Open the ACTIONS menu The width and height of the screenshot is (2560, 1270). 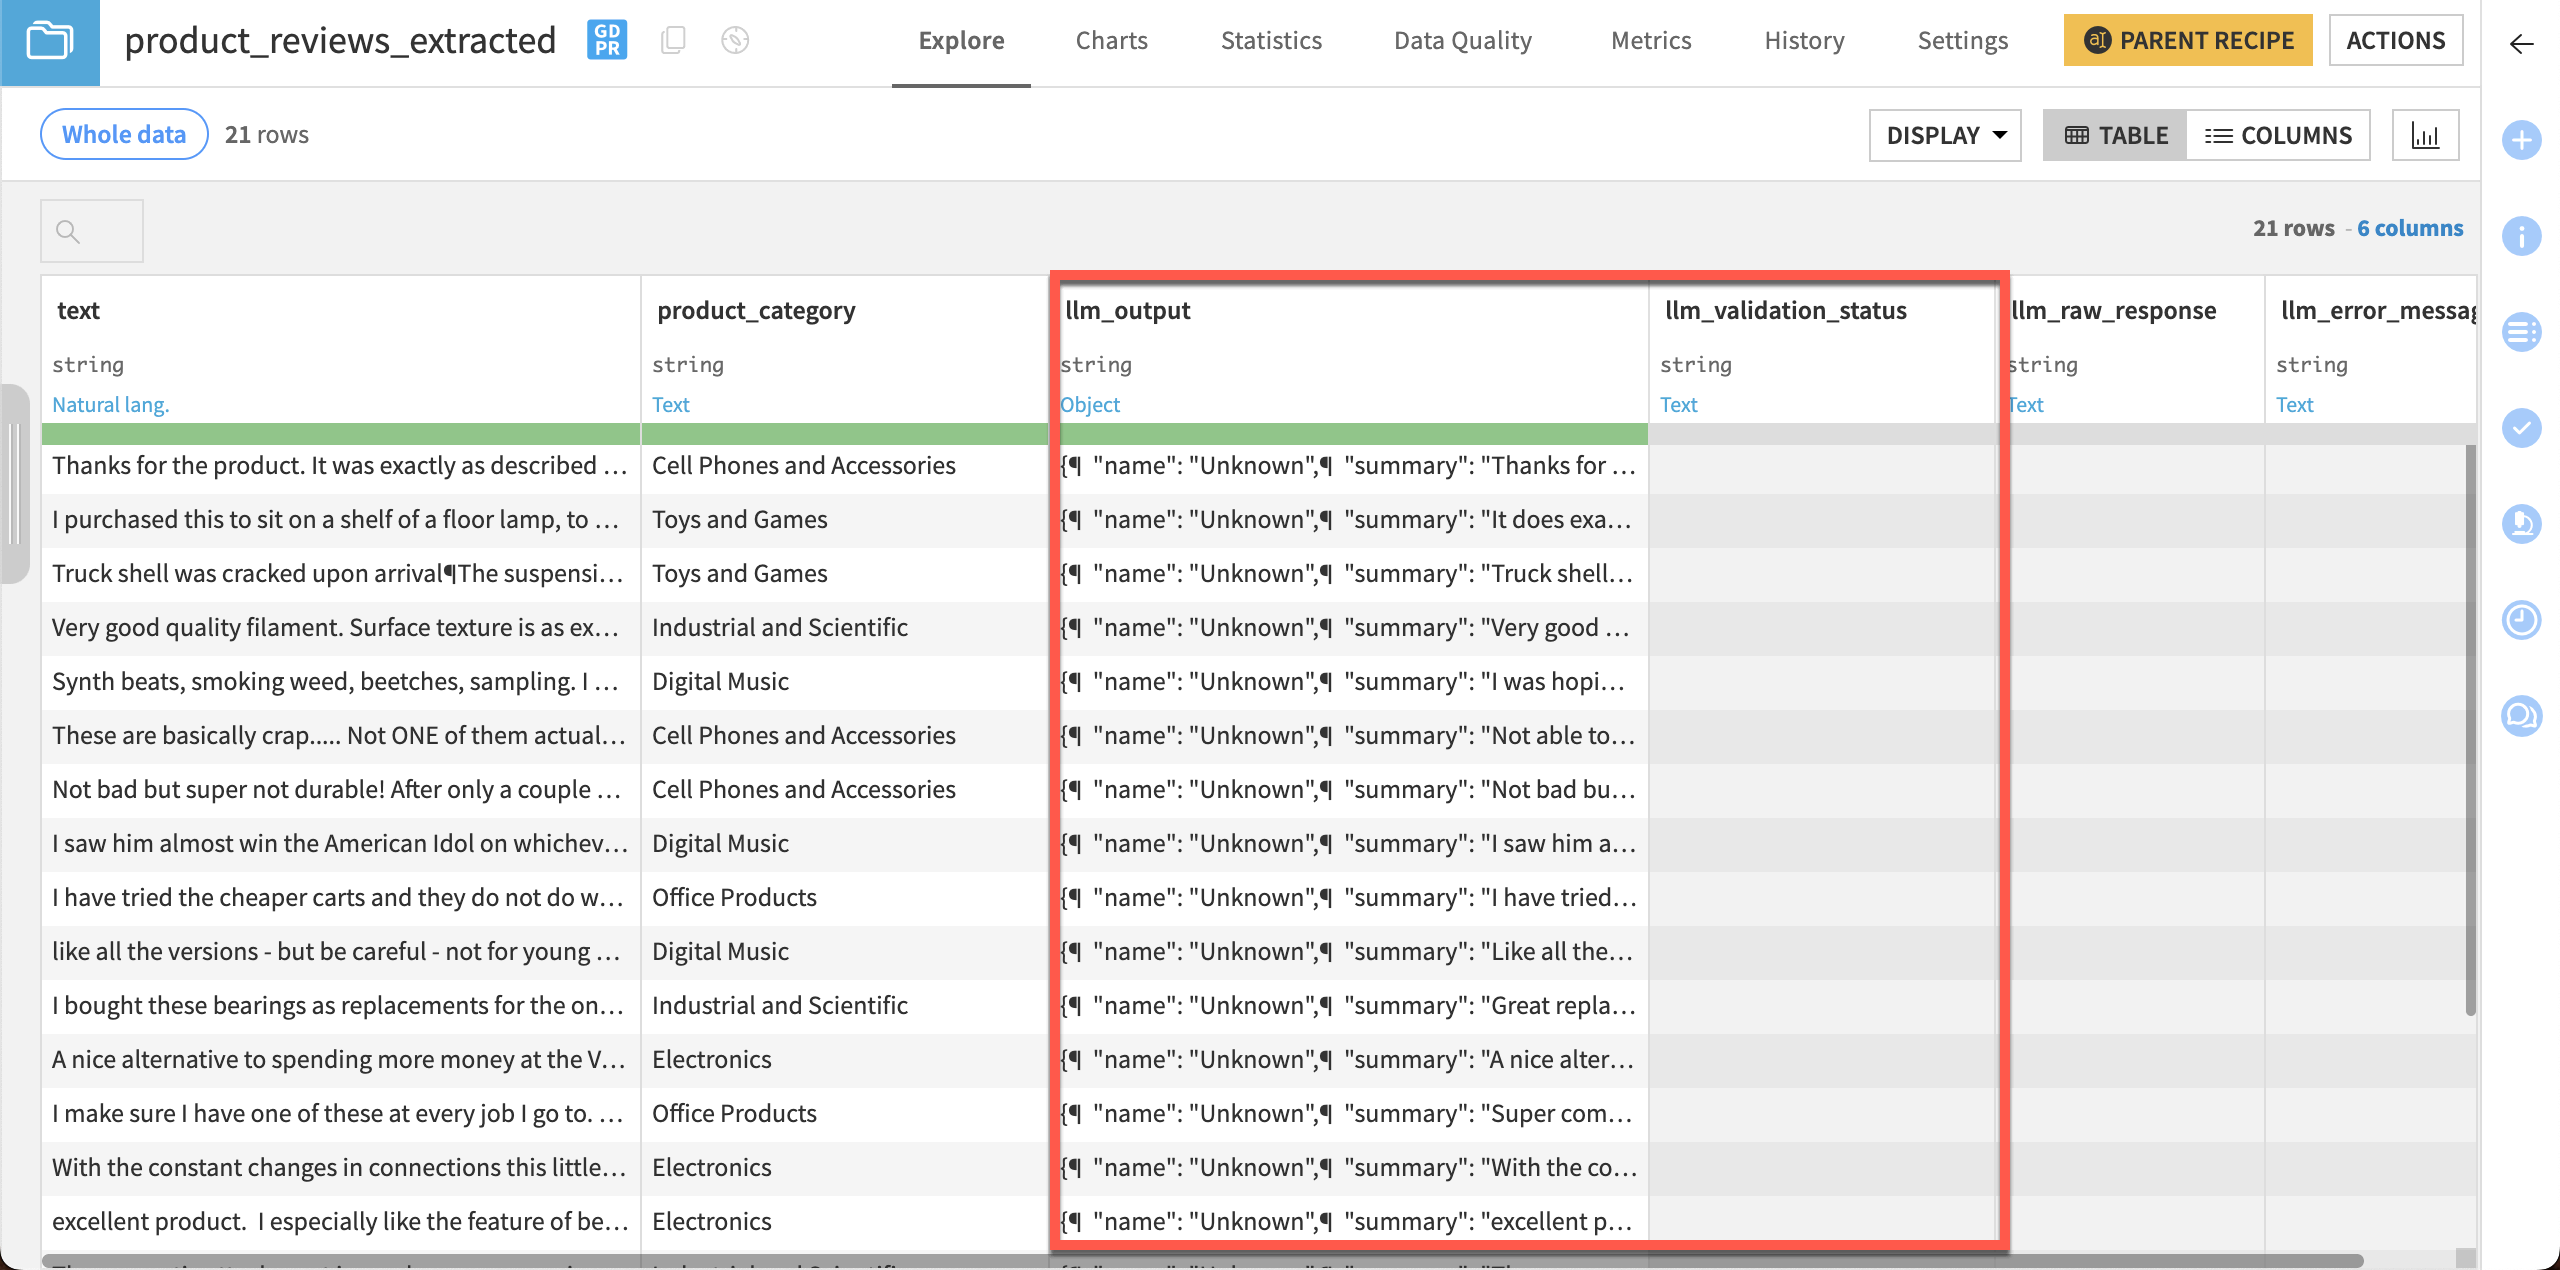tap(2397, 39)
